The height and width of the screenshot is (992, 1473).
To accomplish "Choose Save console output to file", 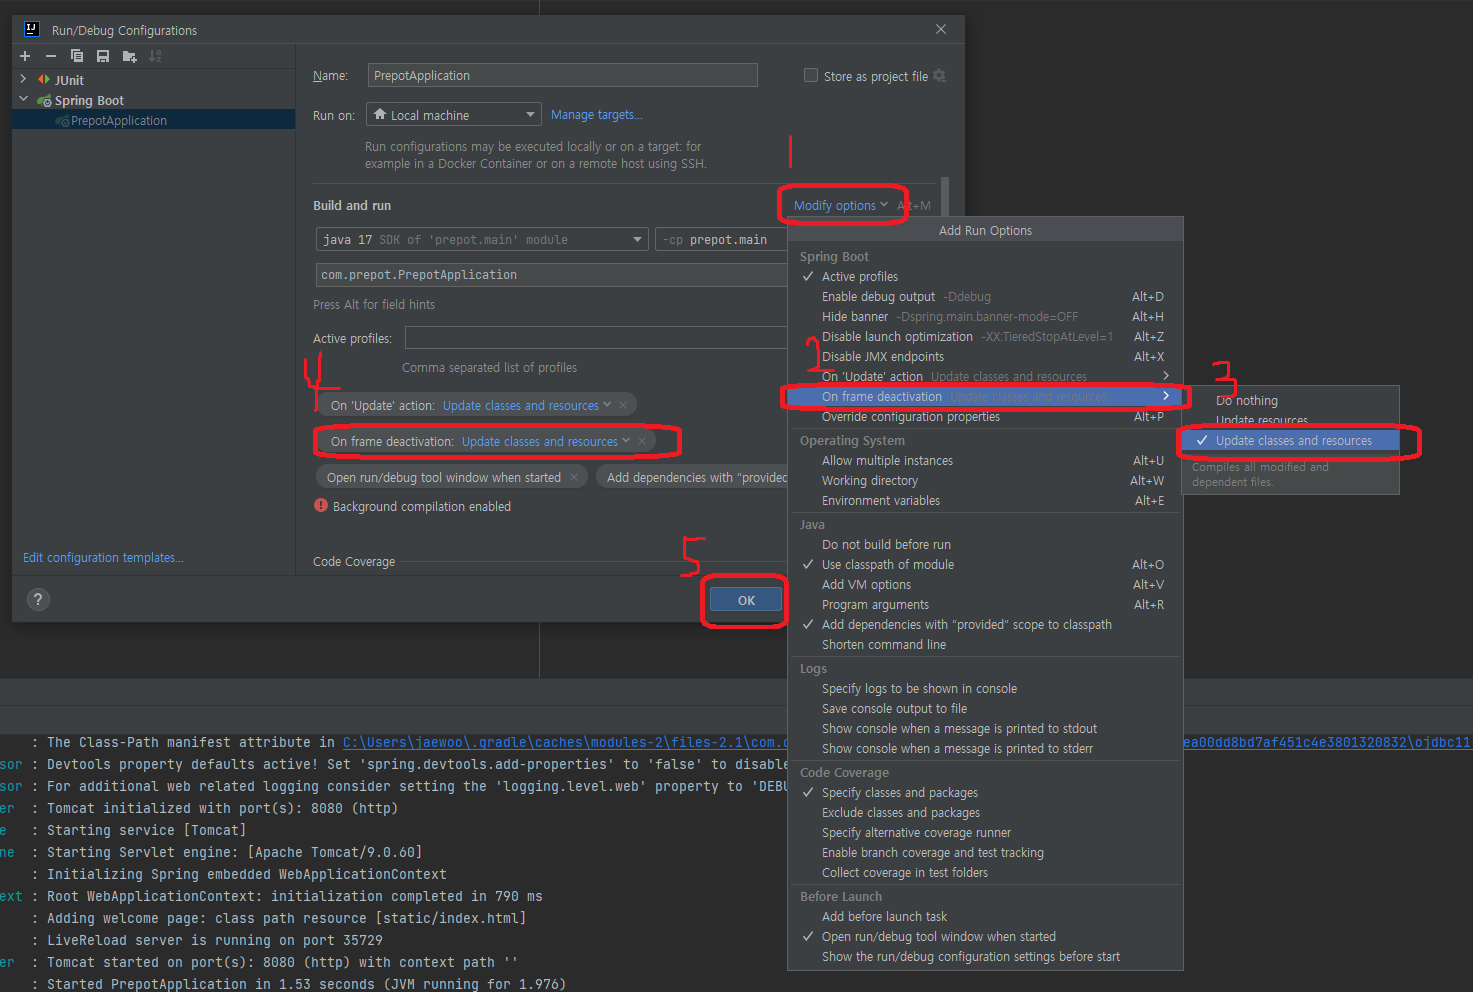I will [985, 709].
